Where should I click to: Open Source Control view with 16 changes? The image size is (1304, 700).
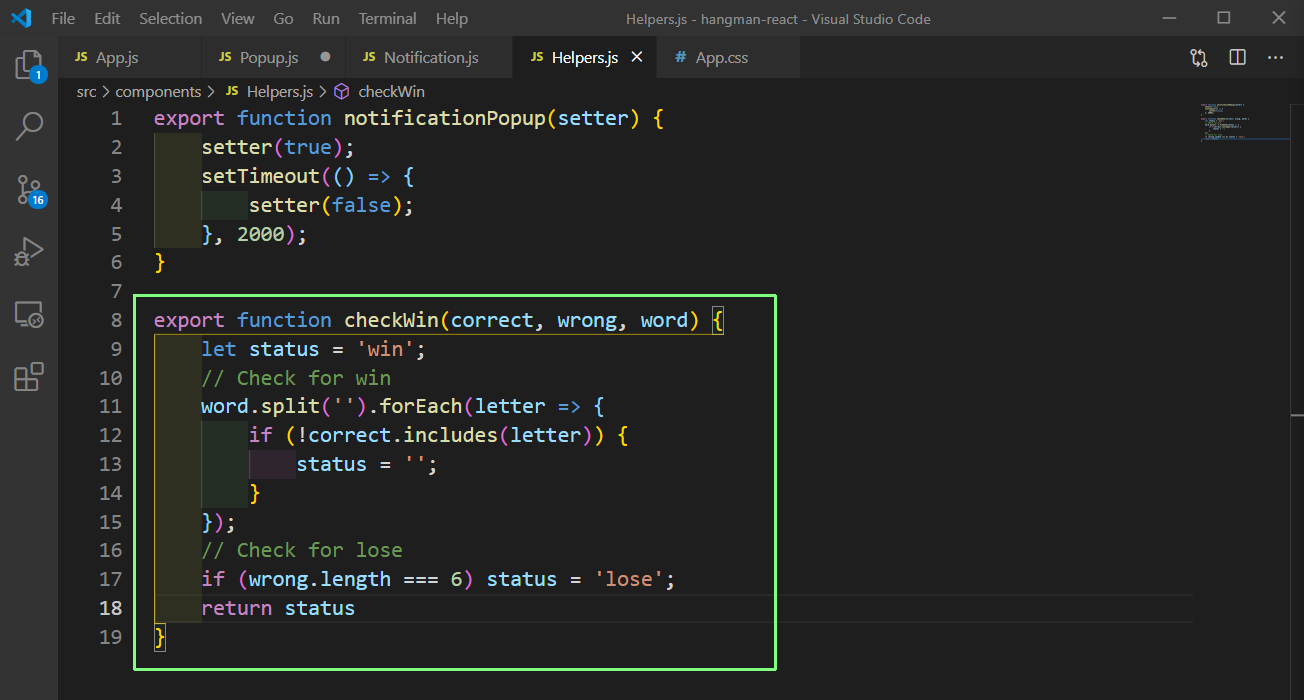(30, 190)
